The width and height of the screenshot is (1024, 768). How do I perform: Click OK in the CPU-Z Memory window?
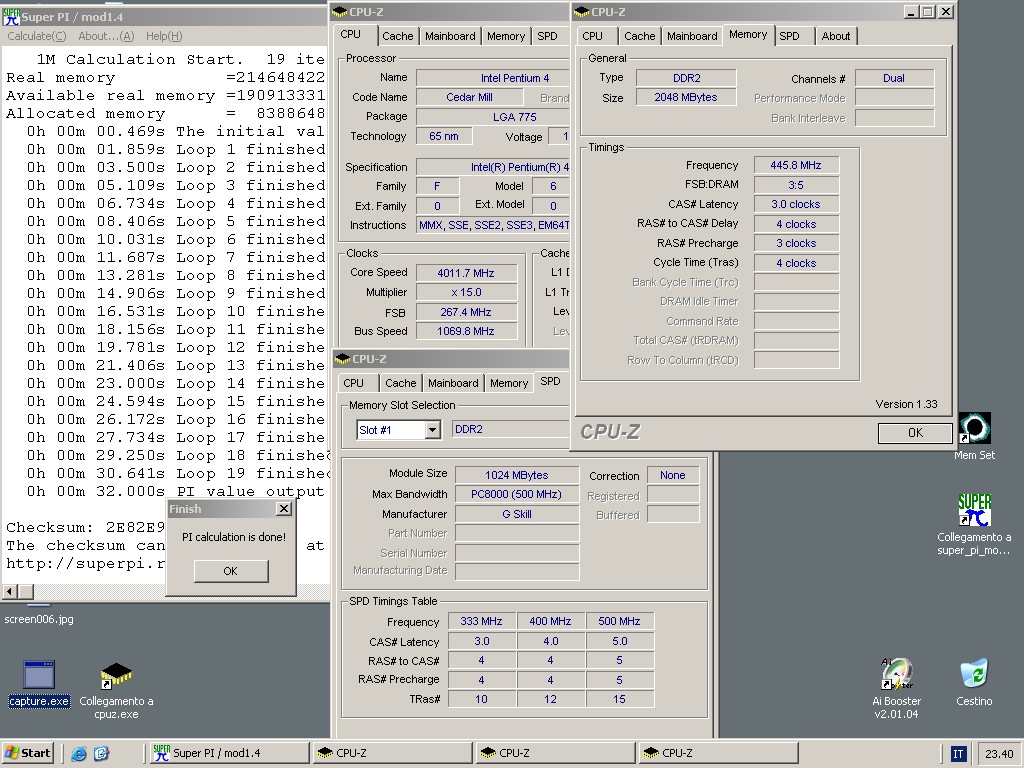pyautogui.click(x=915, y=432)
